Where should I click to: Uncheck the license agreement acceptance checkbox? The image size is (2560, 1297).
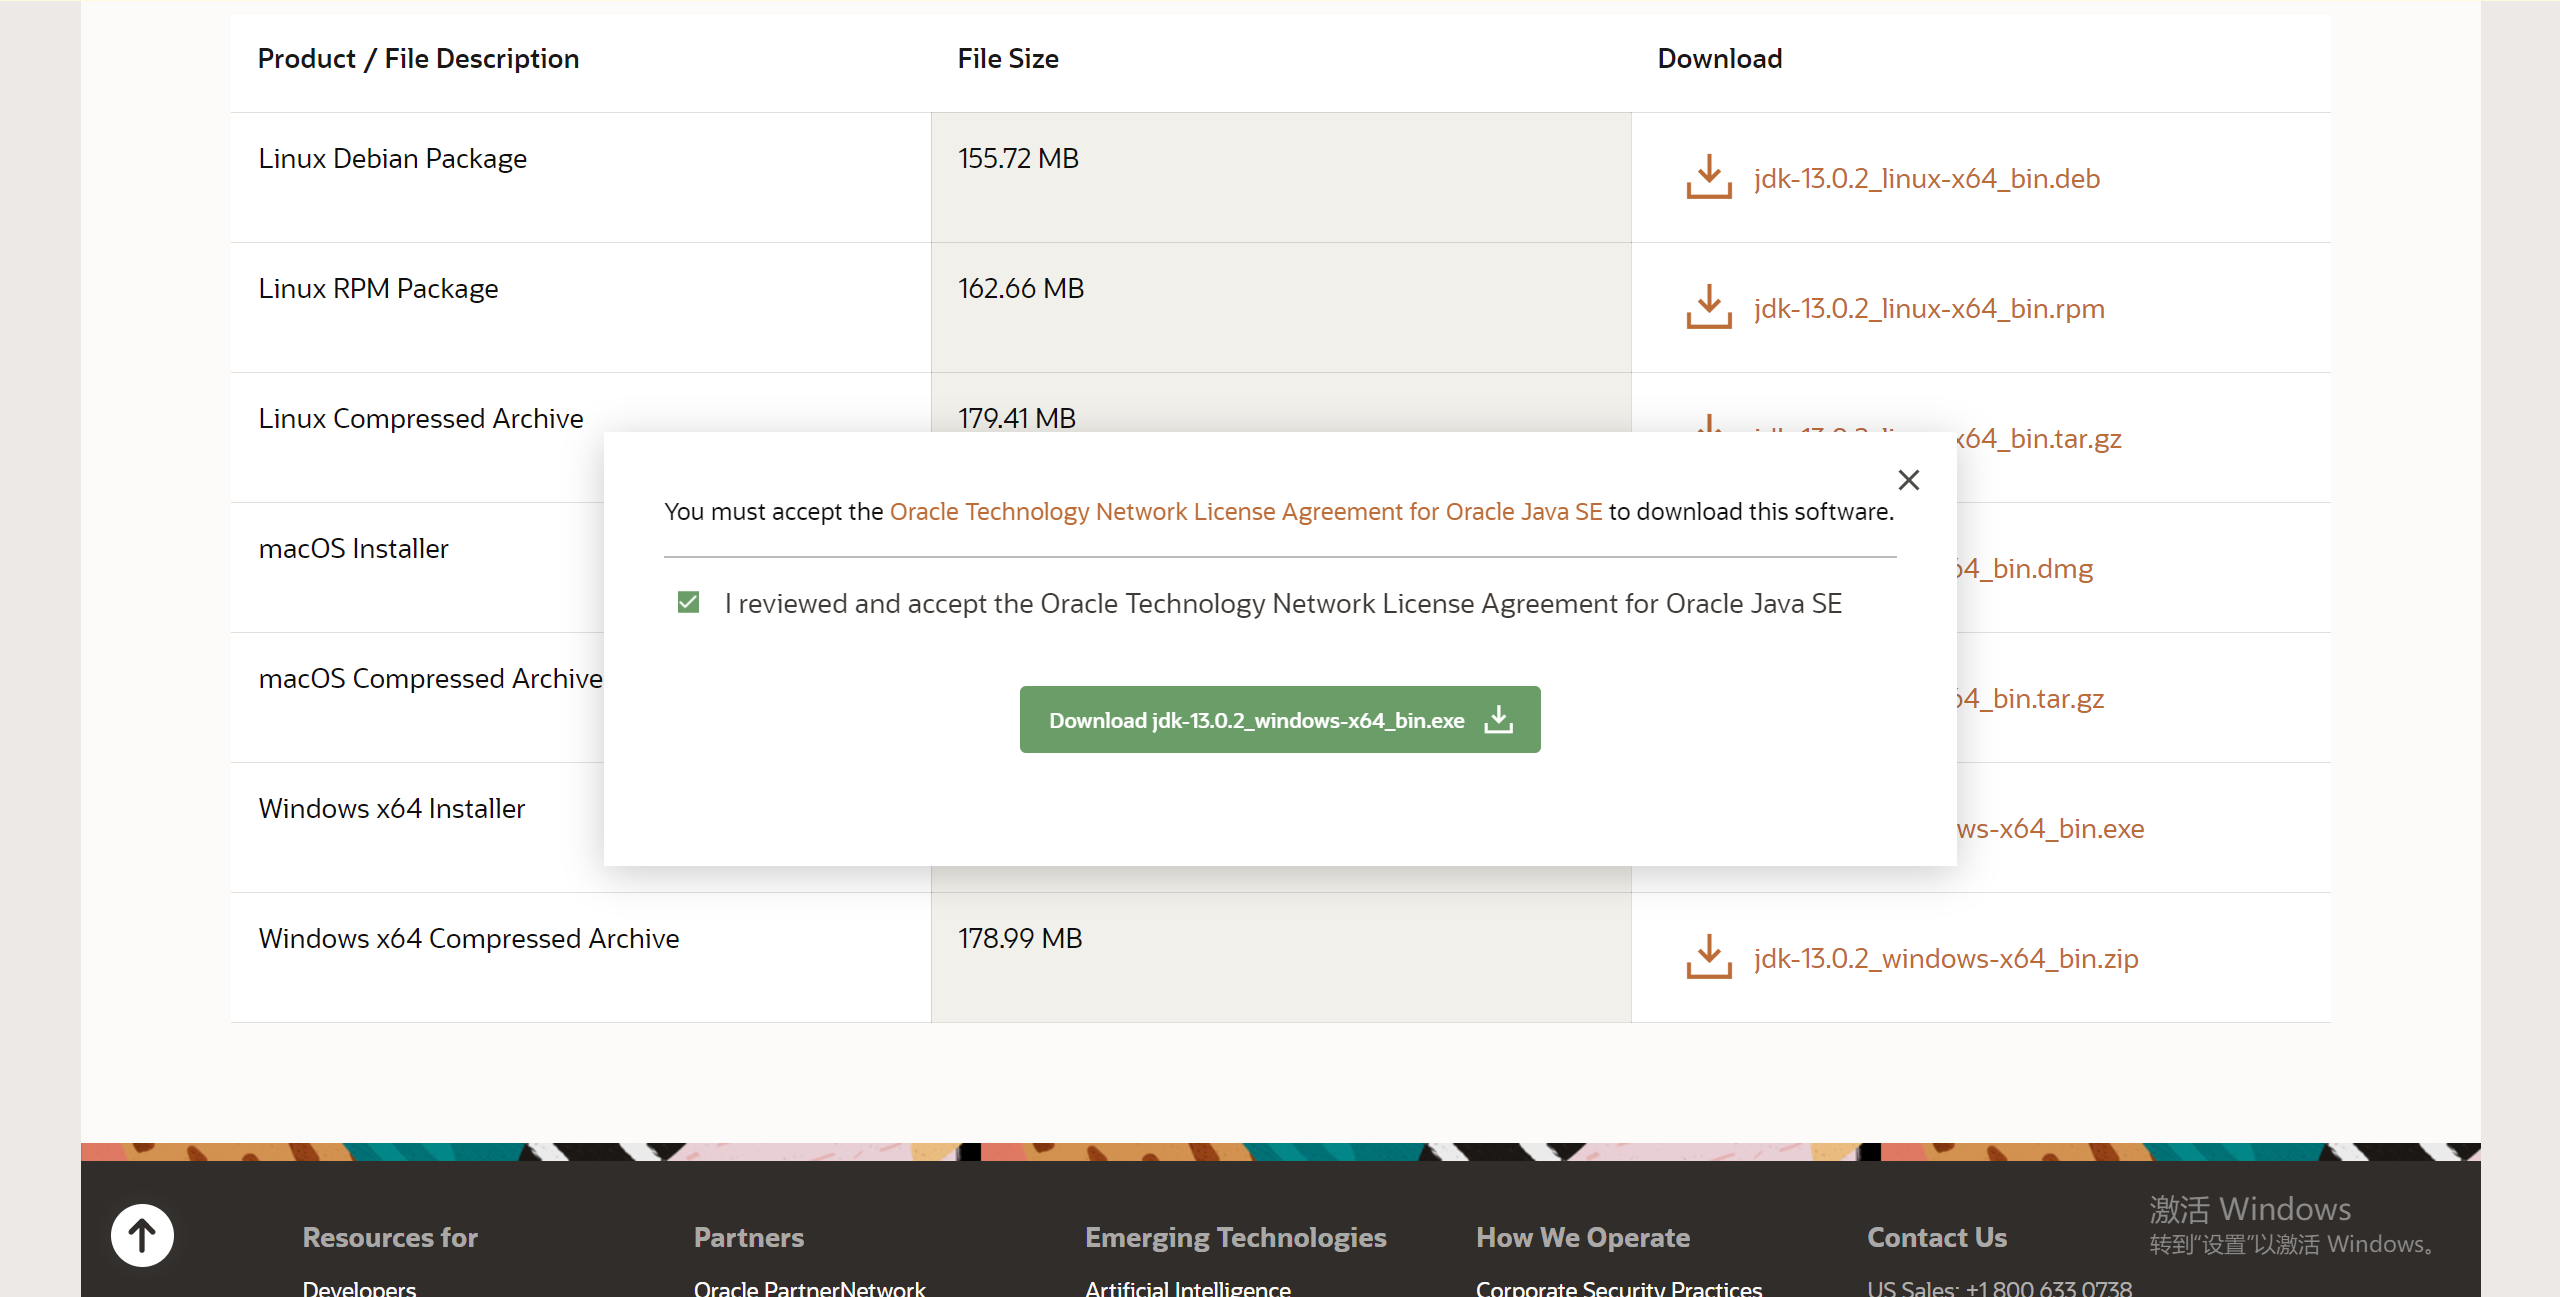(688, 603)
